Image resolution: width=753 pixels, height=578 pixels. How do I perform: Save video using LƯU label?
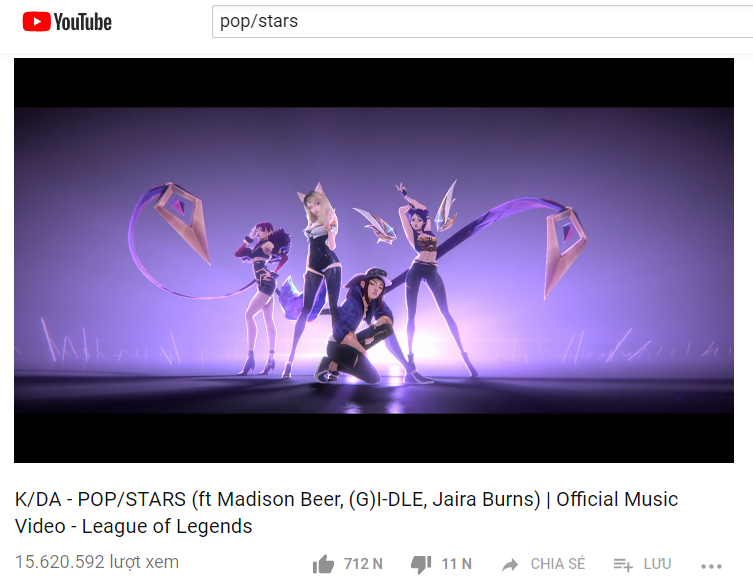coord(657,563)
